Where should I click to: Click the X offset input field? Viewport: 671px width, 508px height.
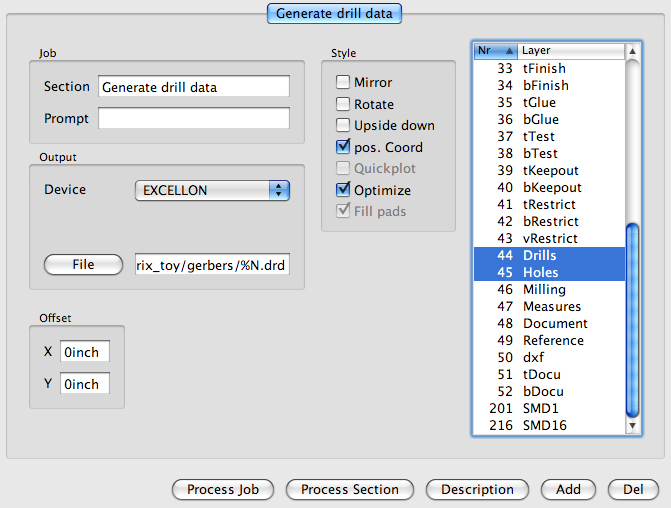[85, 352]
